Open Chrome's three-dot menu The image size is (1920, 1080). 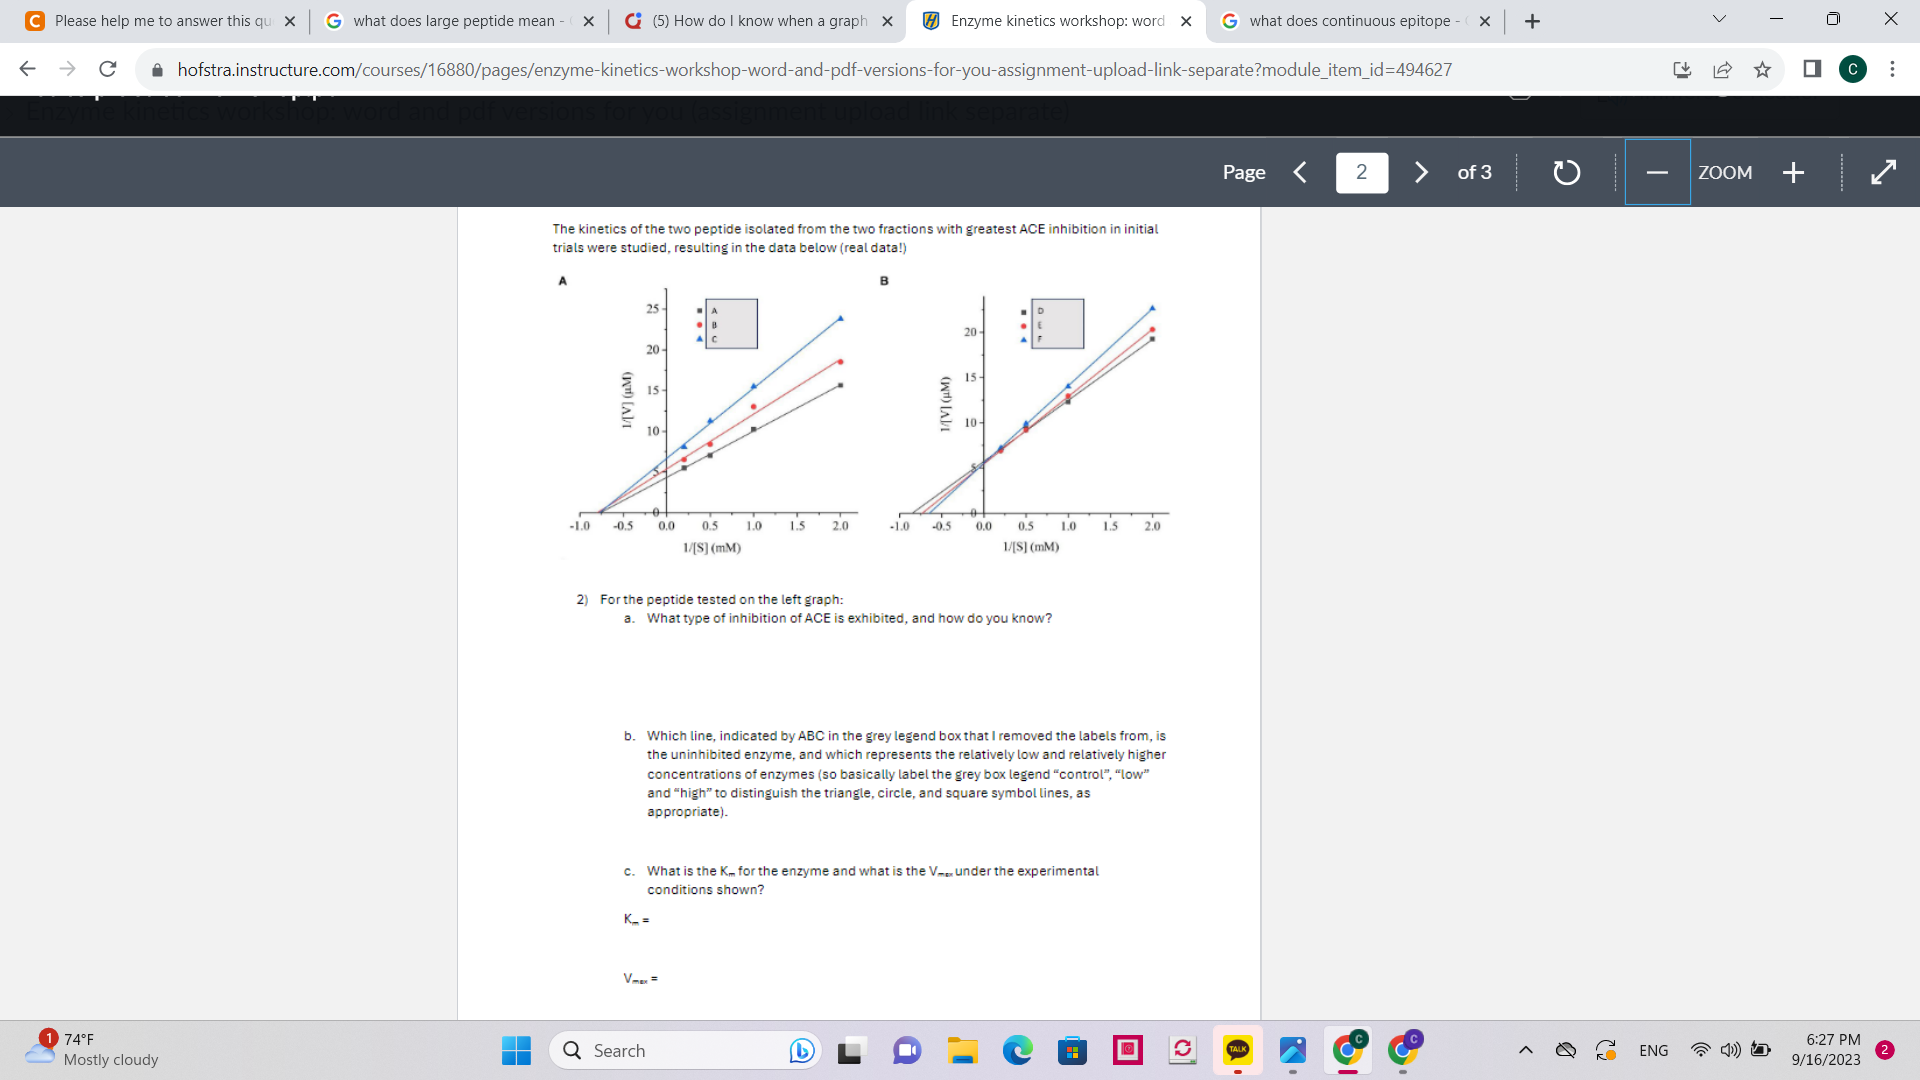(1893, 69)
